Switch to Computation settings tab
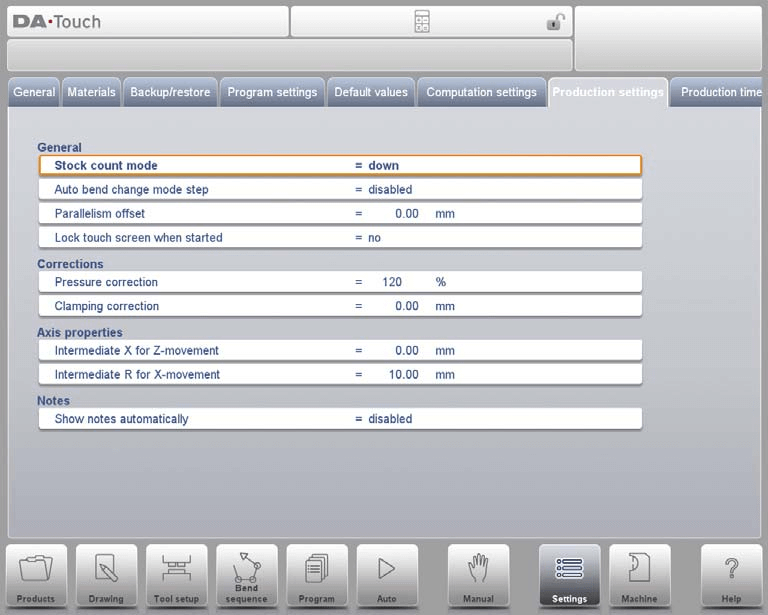The height and width of the screenshot is (615, 768). pos(481,92)
